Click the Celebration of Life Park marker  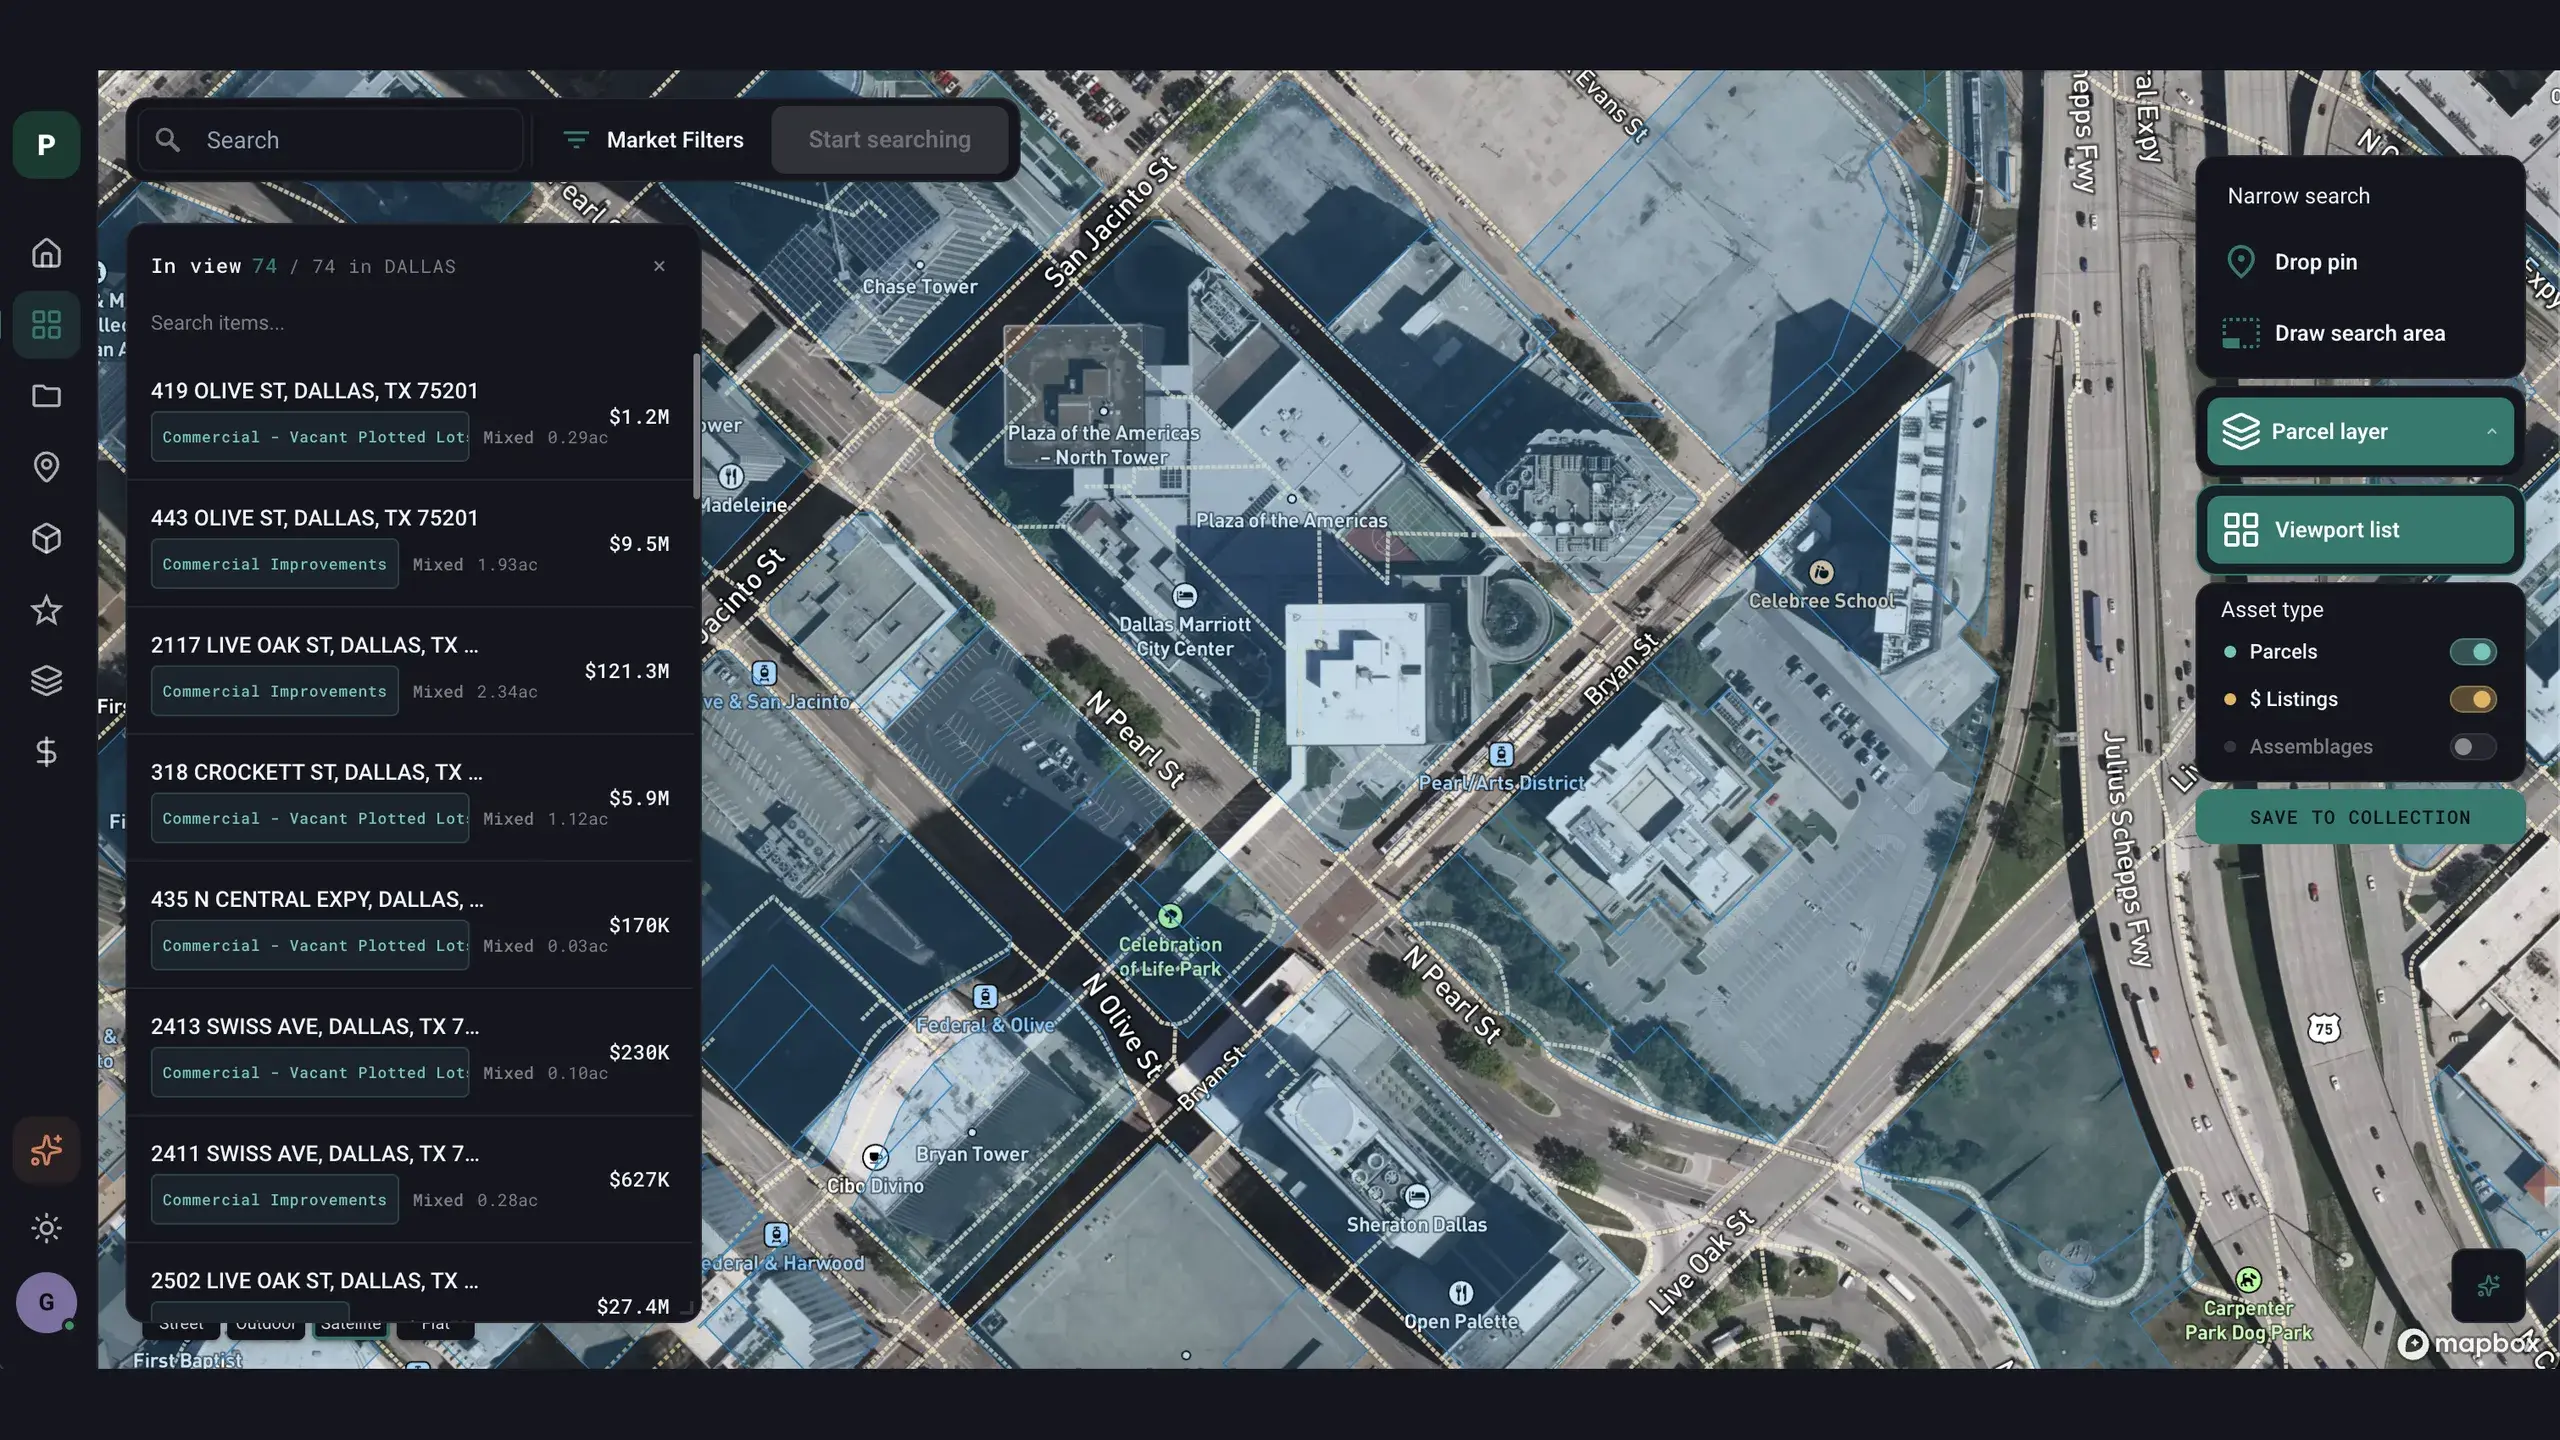point(1170,915)
